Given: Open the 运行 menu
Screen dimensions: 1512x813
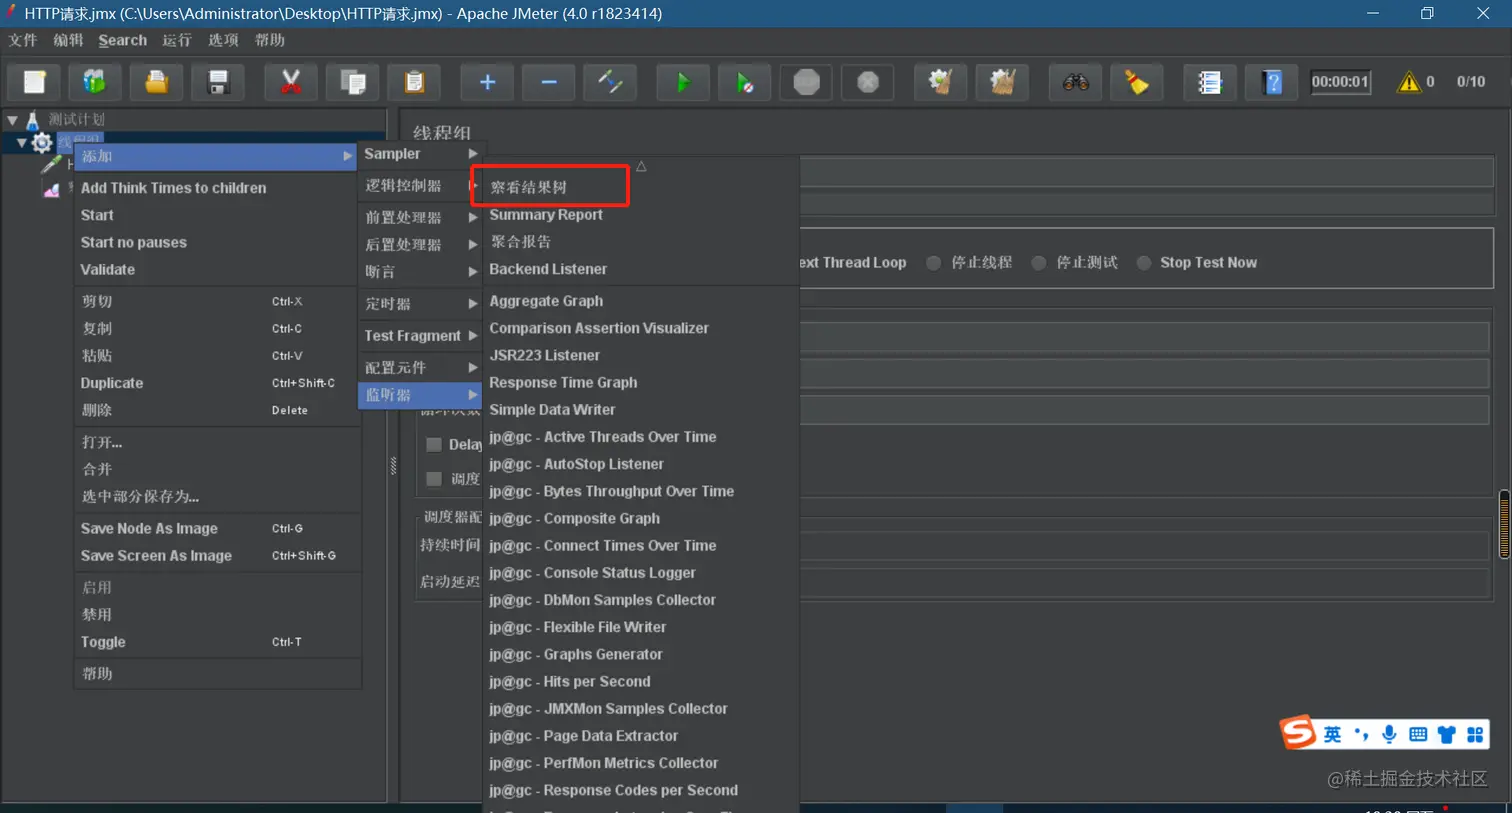Looking at the screenshot, I should click(x=176, y=40).
